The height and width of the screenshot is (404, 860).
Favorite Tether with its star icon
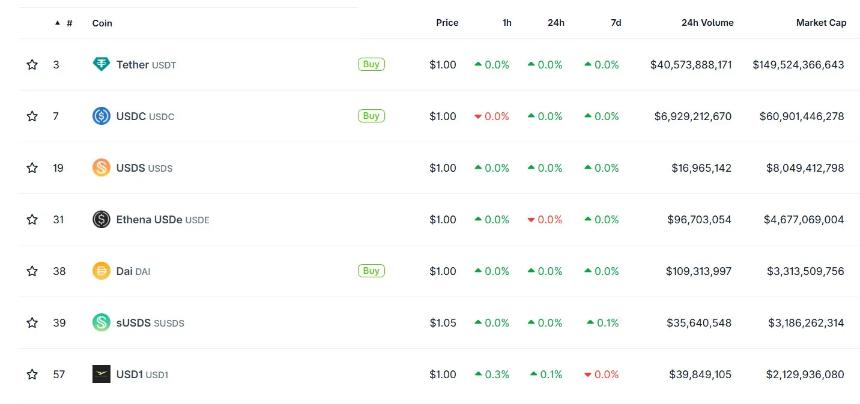[32, 65]
